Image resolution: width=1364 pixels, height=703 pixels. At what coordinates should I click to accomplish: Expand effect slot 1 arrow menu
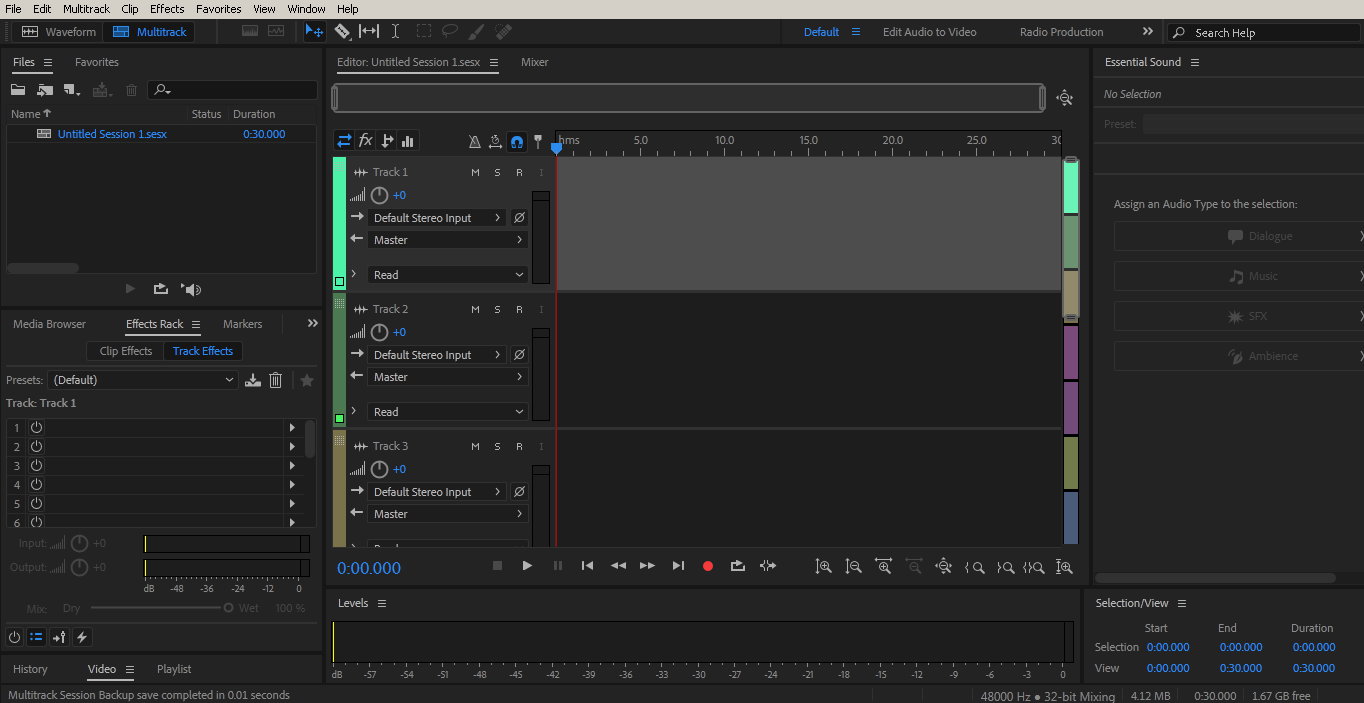pos(292,427)
